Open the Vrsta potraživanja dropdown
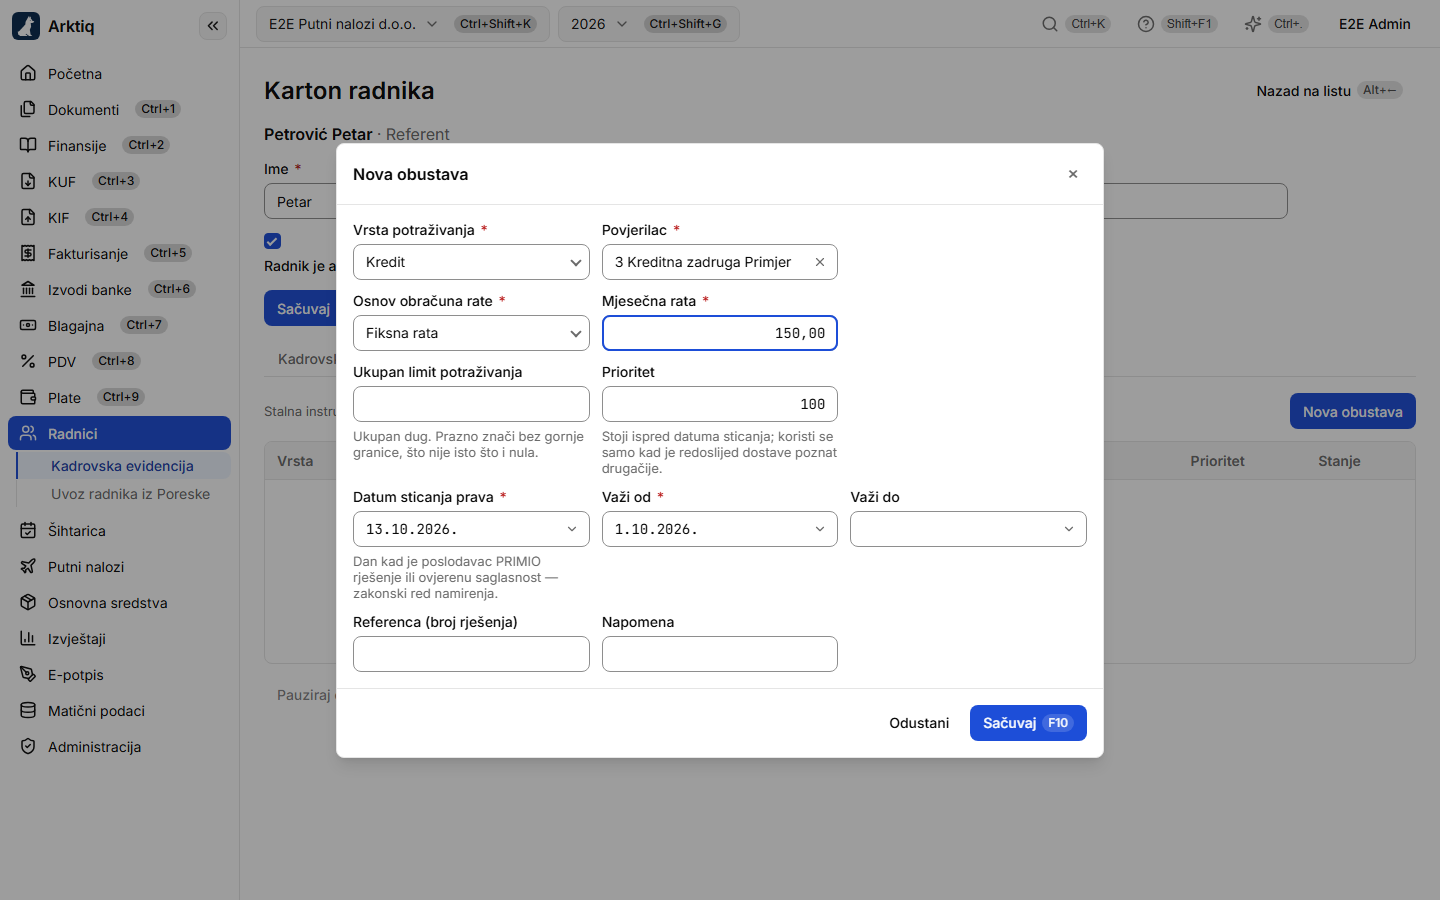 click(x=471, y=262)
